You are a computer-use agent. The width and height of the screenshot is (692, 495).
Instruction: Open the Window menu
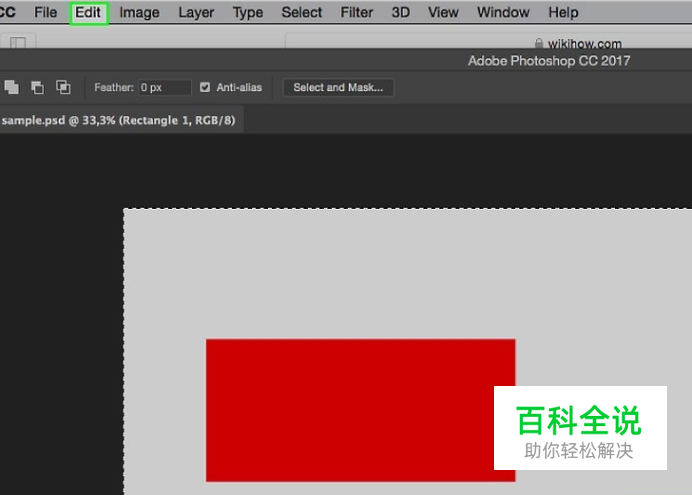(x=503, y=12)
